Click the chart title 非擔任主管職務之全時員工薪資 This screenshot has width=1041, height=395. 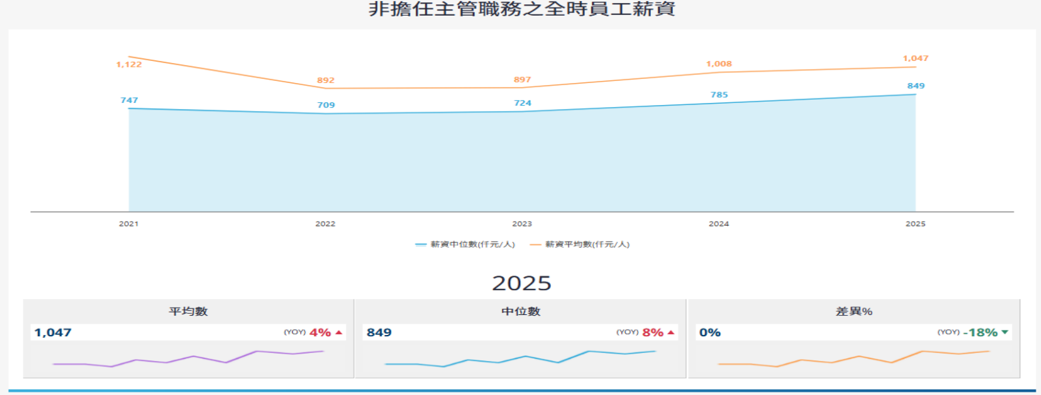tap(521, 10)
